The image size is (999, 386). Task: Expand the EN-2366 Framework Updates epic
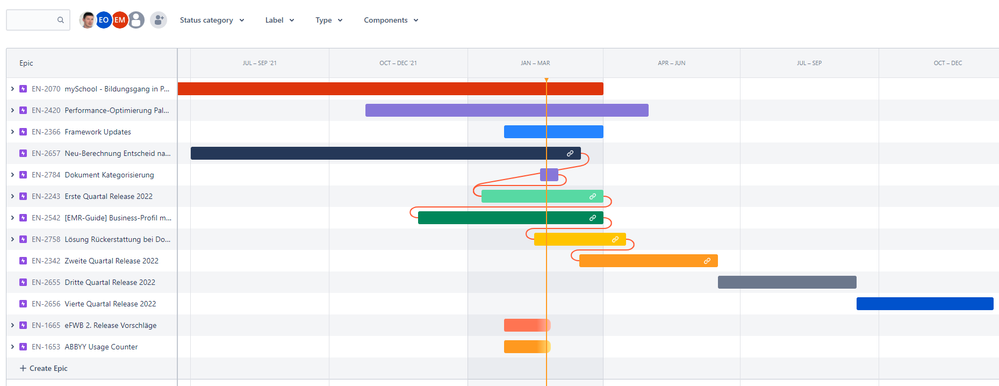coord(12,132)
